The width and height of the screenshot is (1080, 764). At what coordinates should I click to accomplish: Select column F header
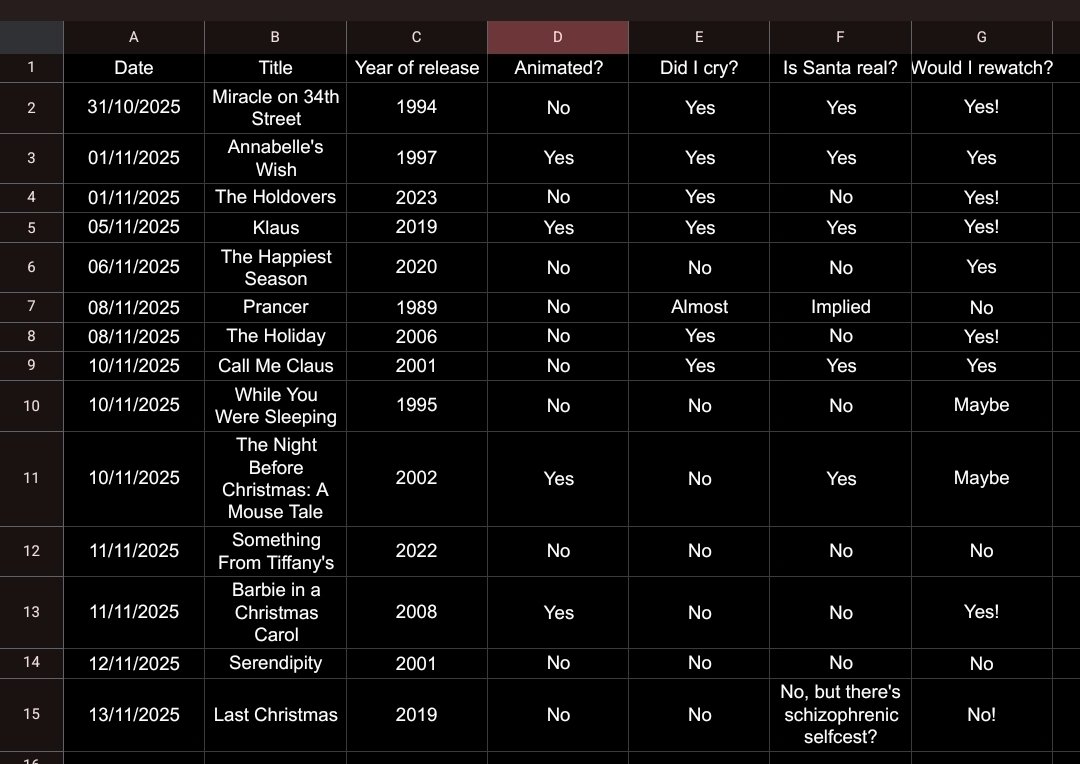point(840,37)
